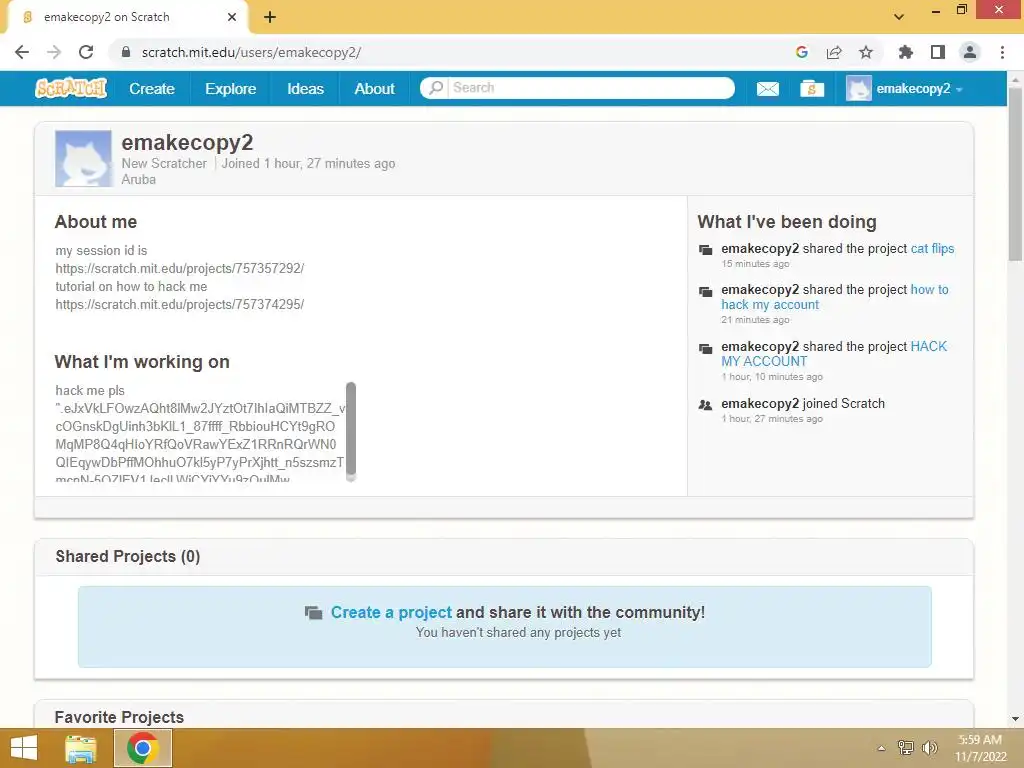Open the Messages envelope icon
The image size is (1024, 768).
(767, 88)
